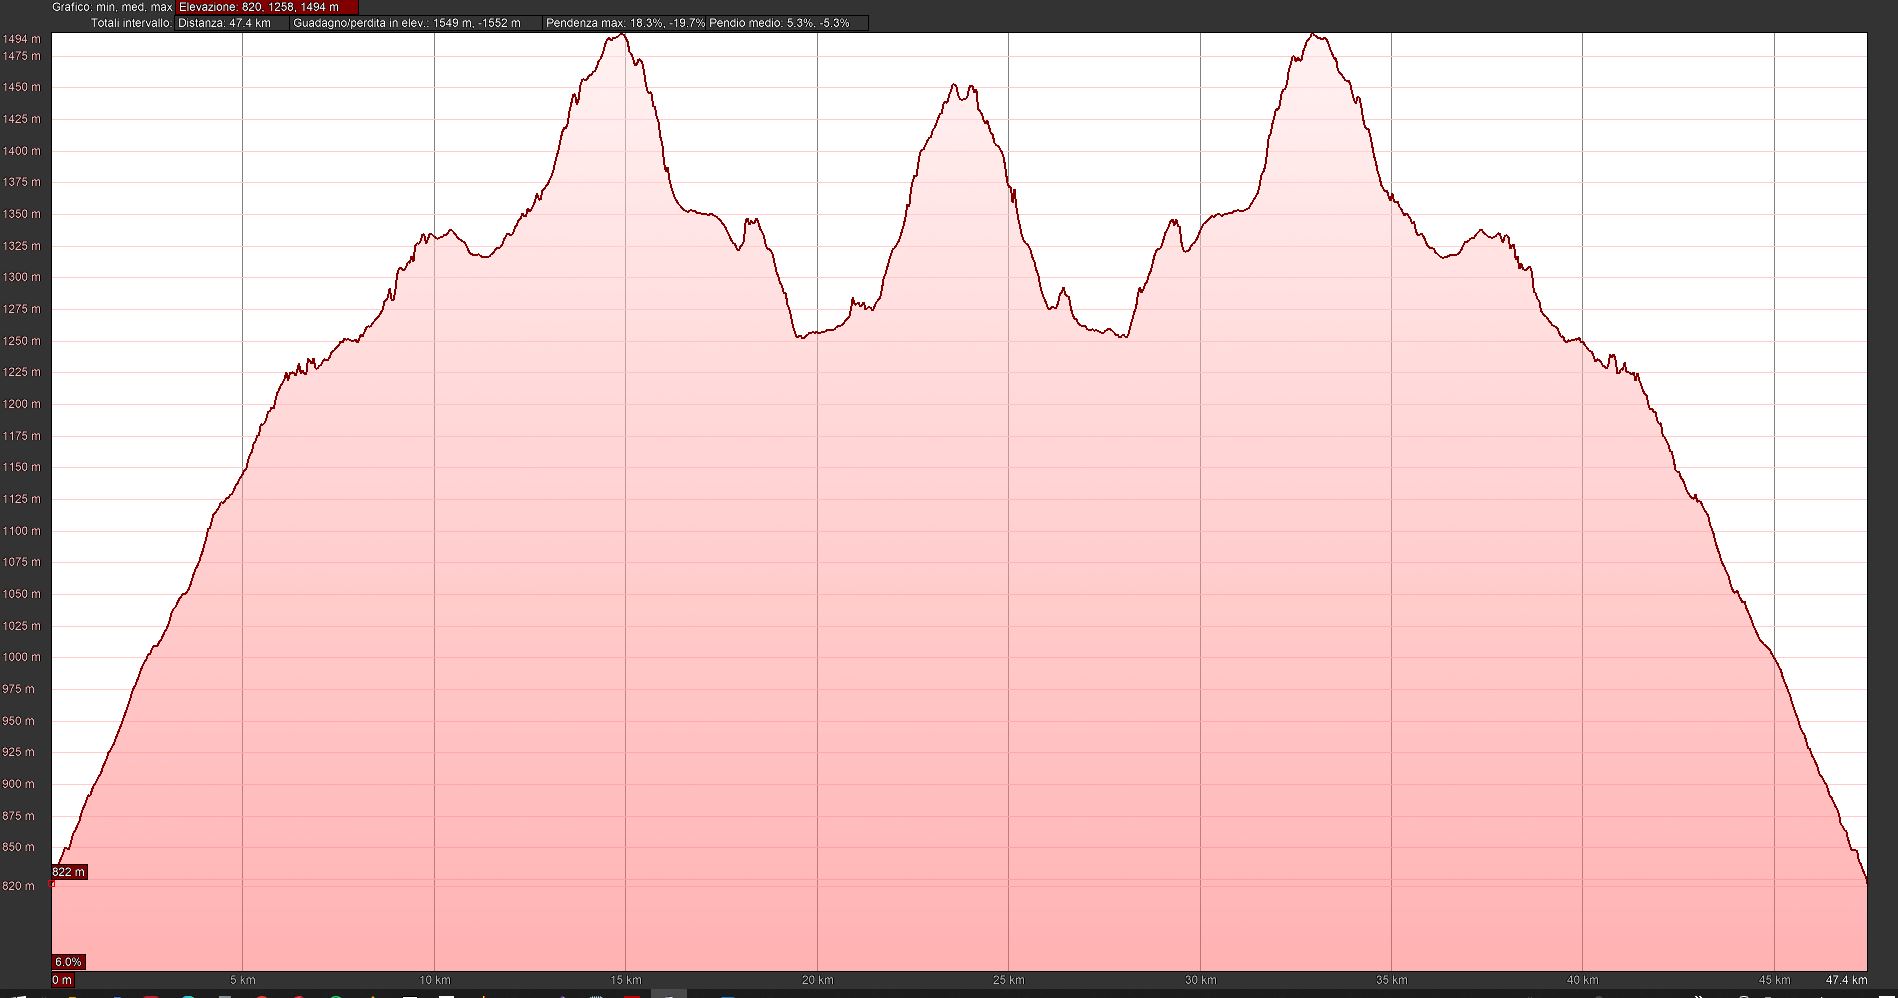Click the Totali intervallo label

pyautogui.click(x=131, y=23)
